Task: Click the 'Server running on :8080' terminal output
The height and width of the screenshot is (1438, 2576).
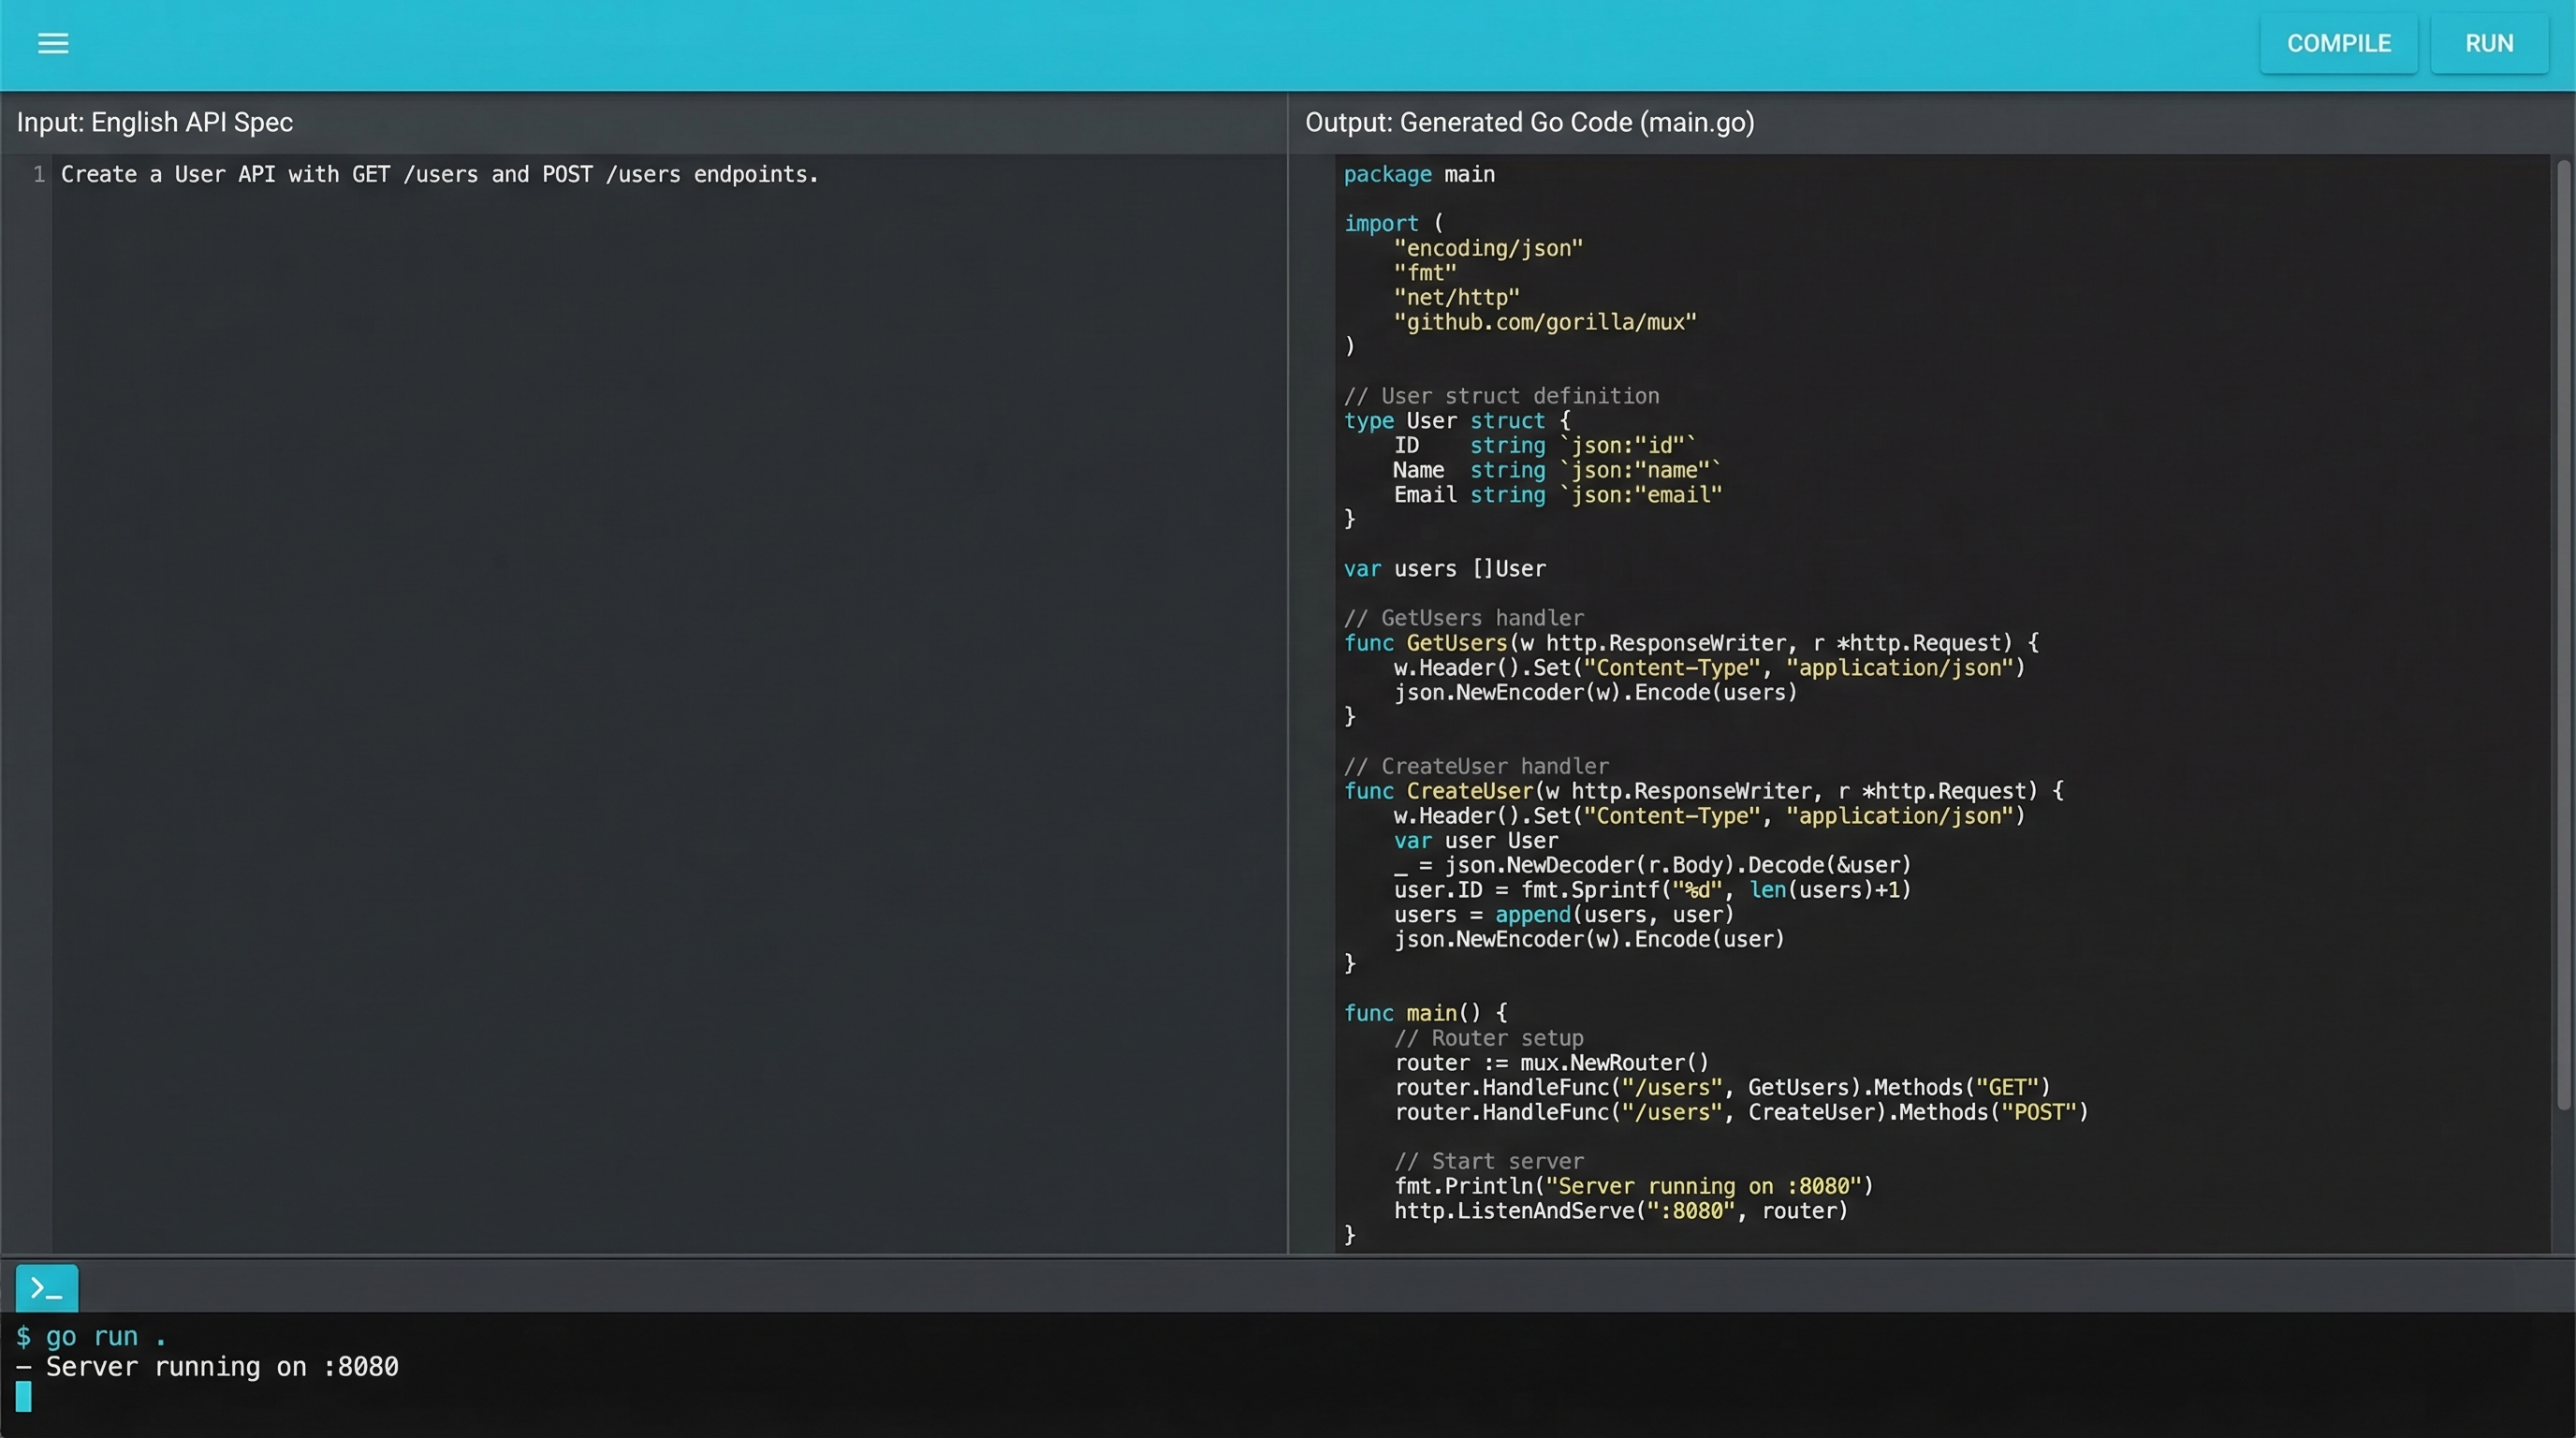Action: pos(221,1367)
